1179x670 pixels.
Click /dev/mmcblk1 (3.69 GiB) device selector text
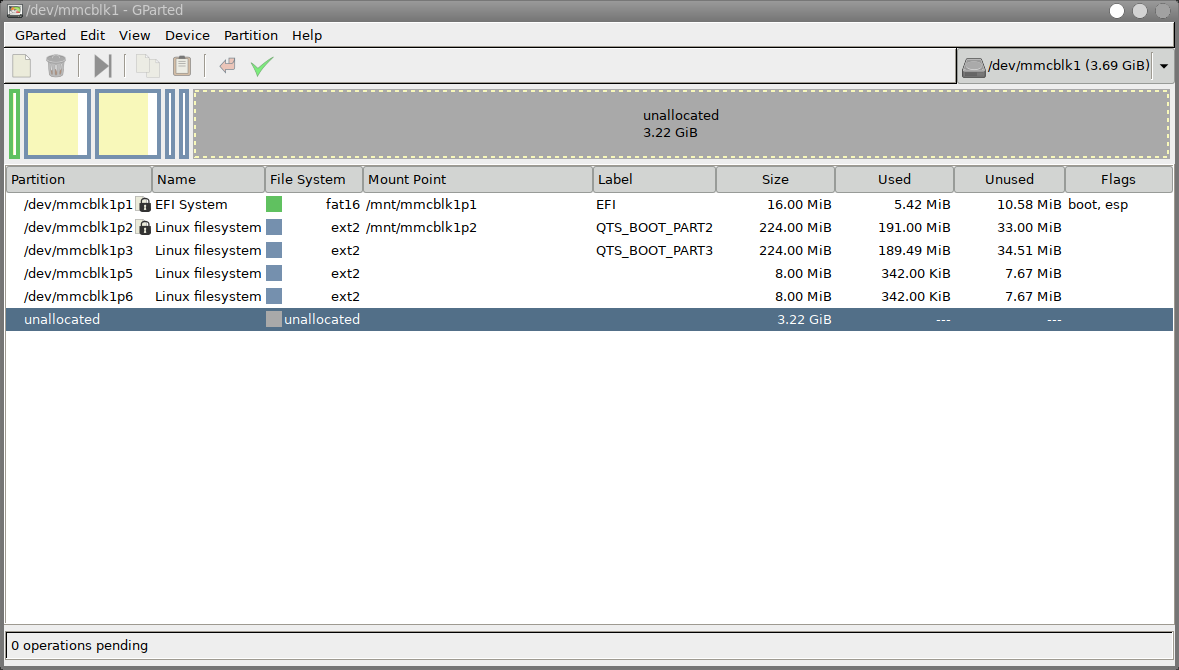(x=1068, y=65)
